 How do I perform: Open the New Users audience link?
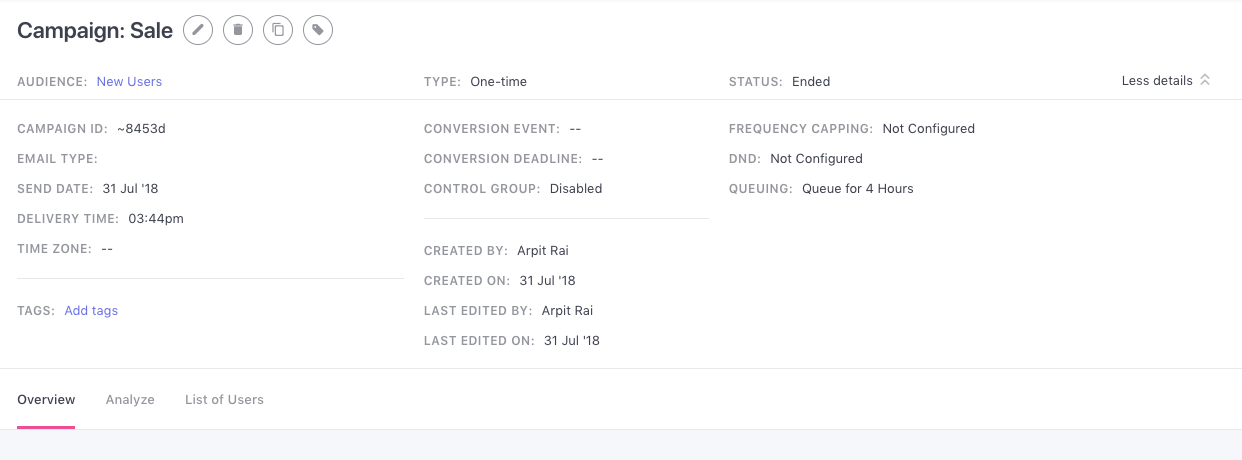[129, 82]
